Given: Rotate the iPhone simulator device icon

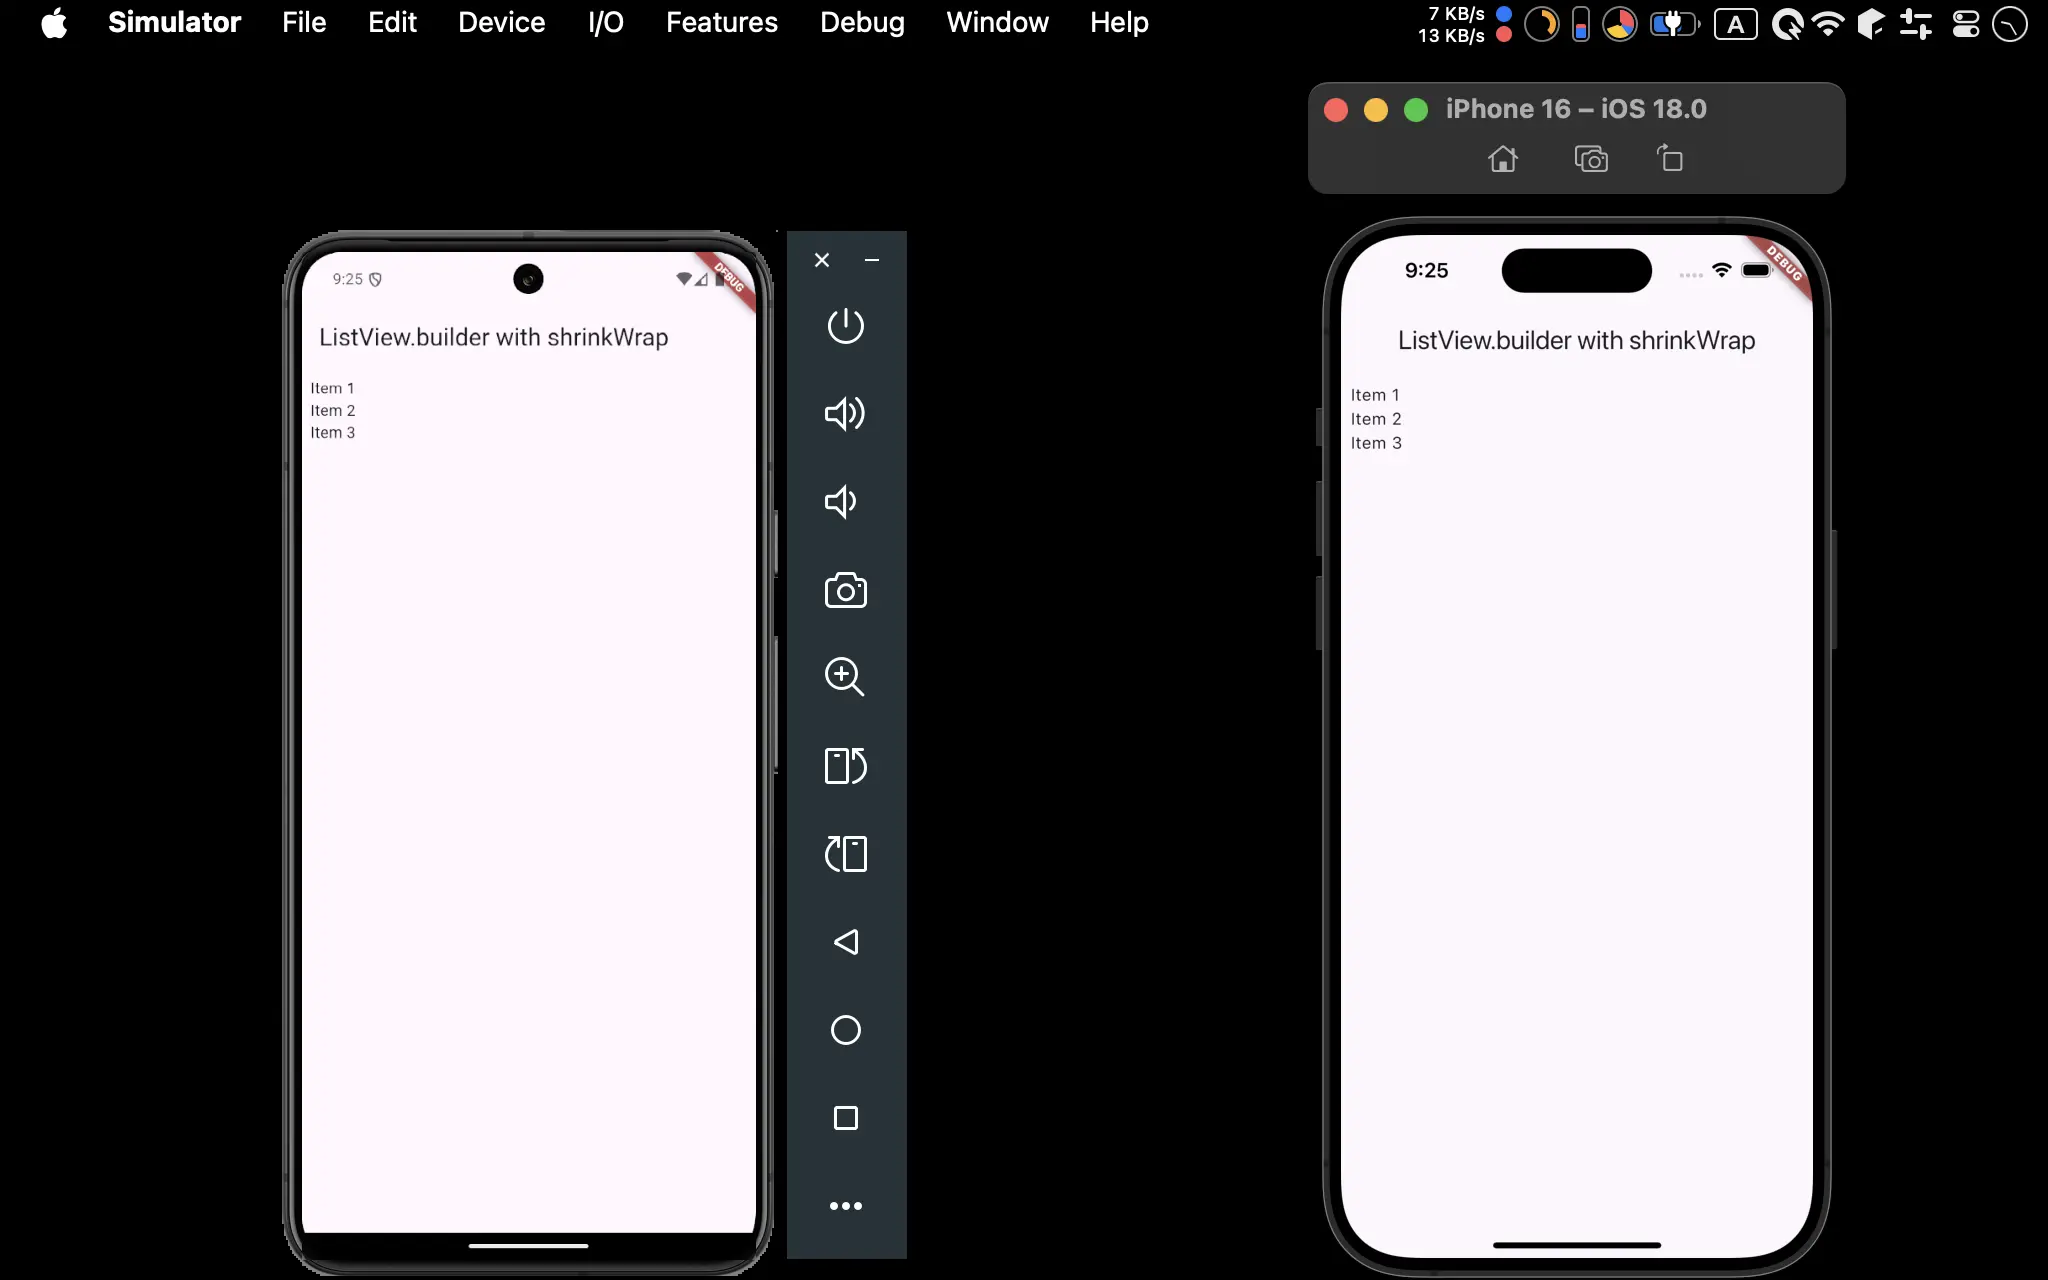Looking at the screenshot, I should coord(1670,158).
